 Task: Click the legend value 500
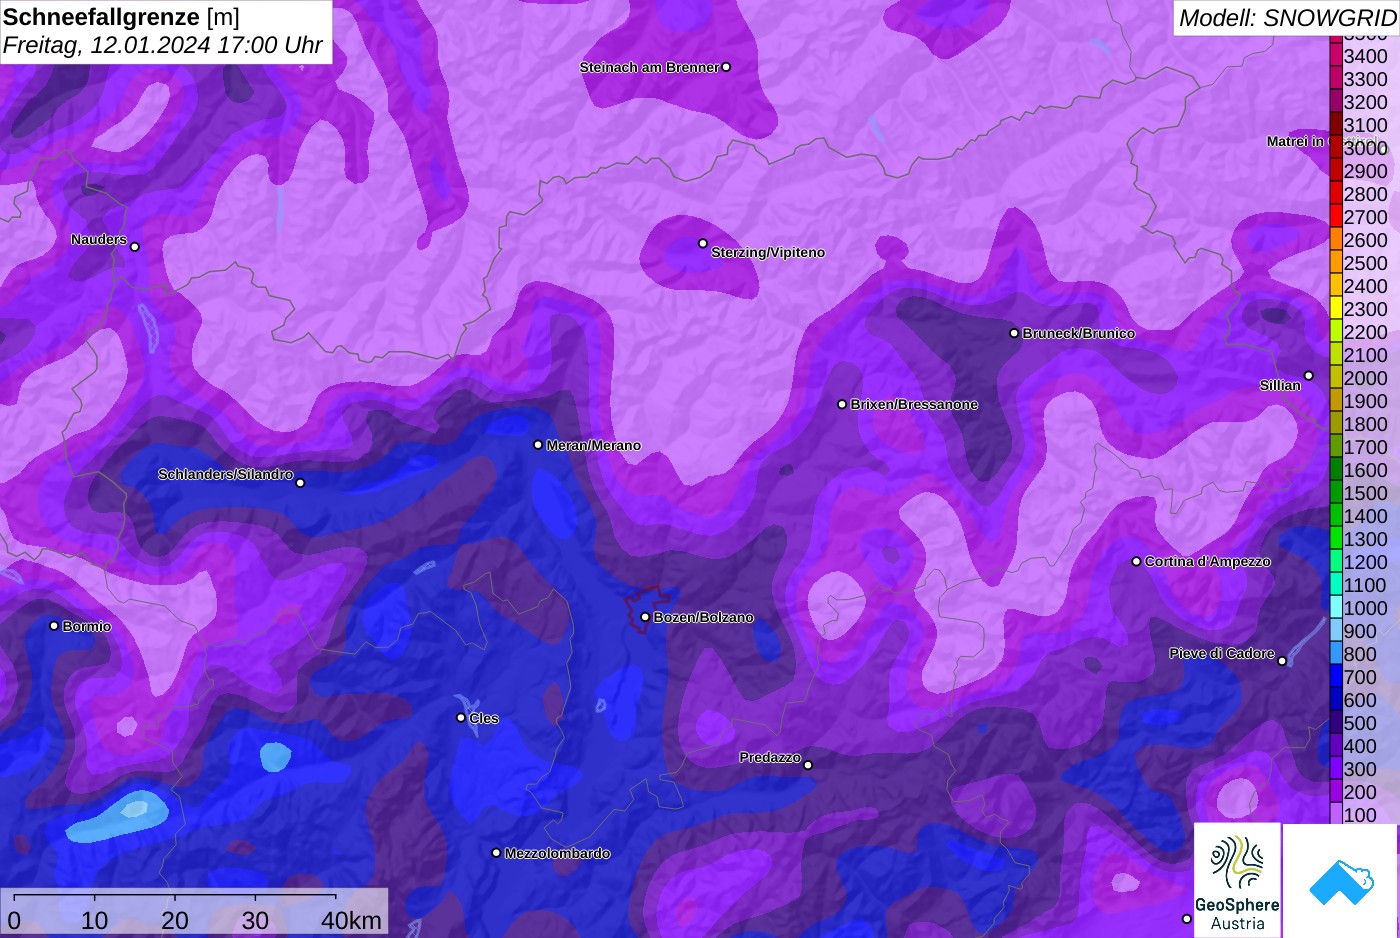click(x=1360, y=723)
